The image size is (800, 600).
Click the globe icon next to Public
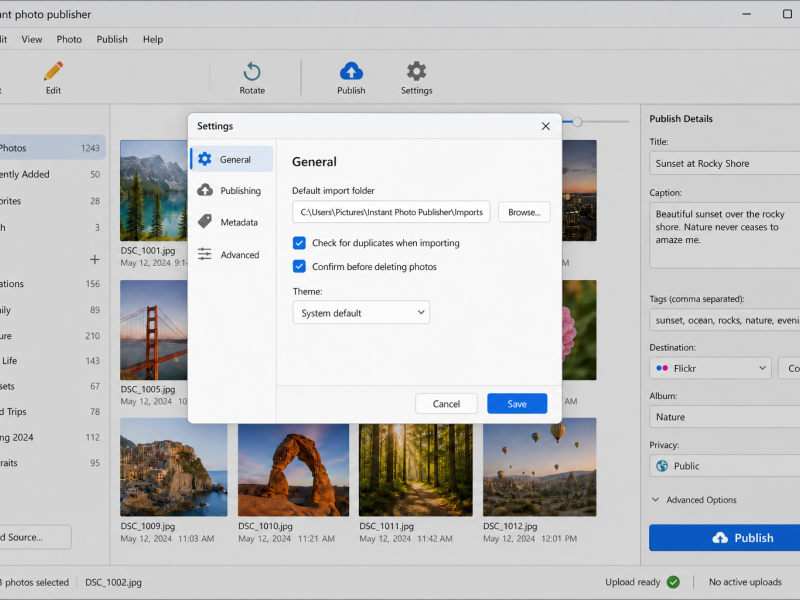pos(662,465)
